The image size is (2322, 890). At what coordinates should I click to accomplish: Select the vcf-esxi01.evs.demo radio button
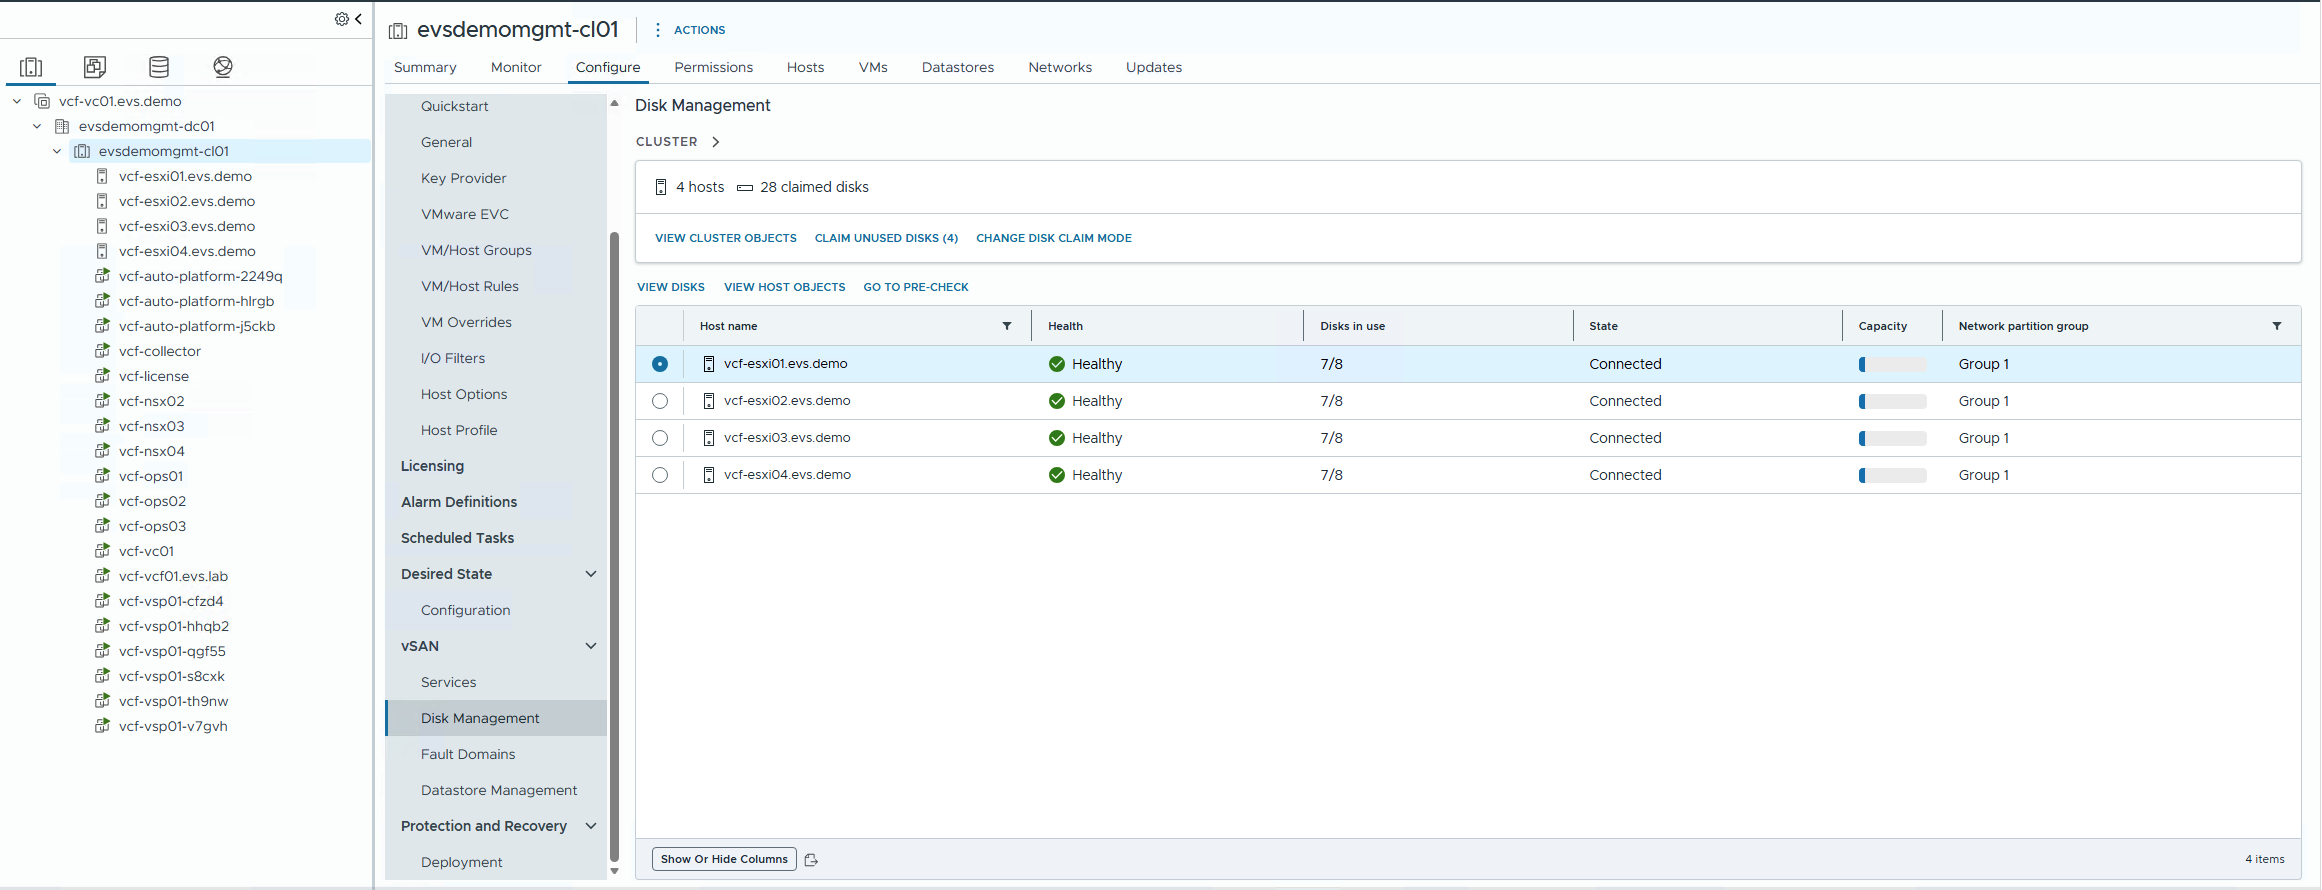(x=660, y=364)
